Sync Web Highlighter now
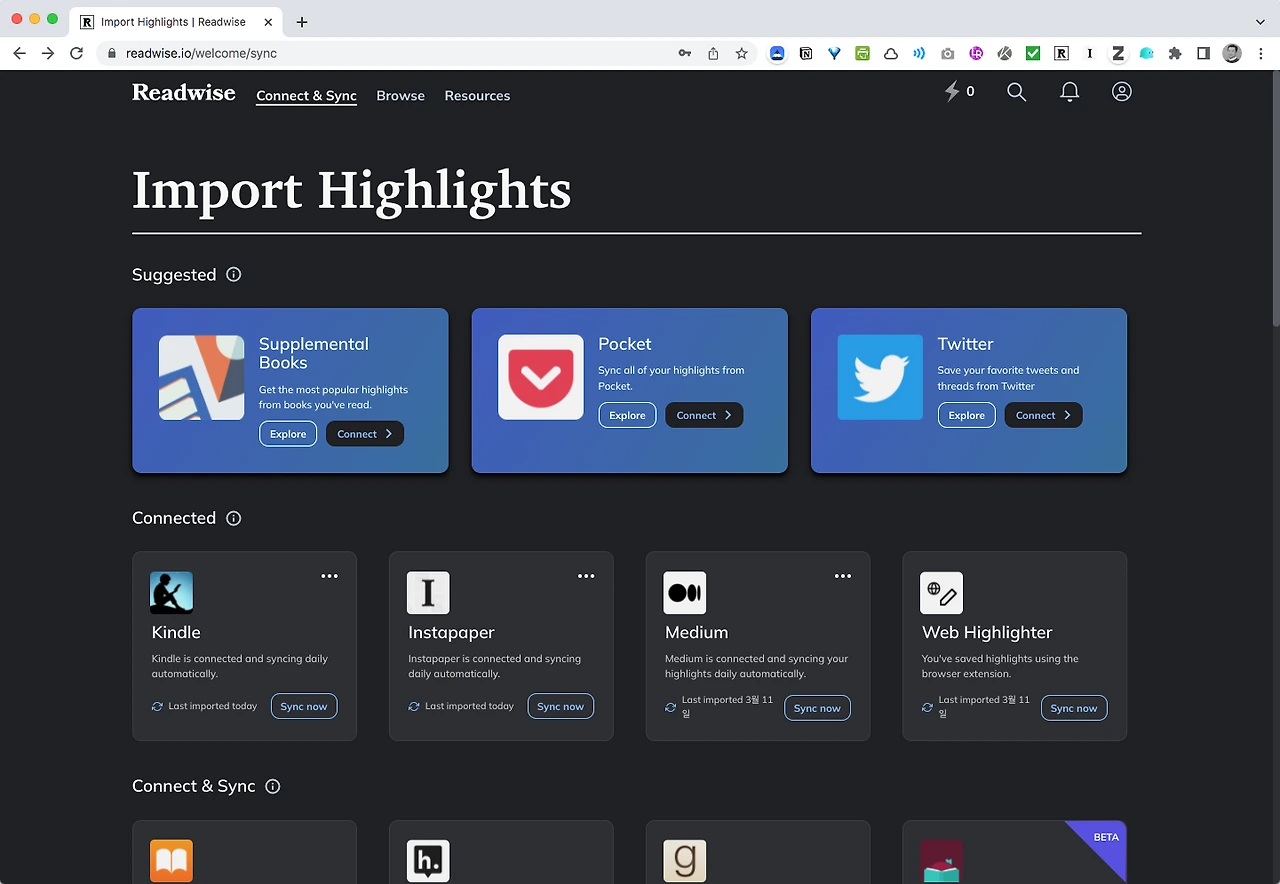1280x884 pixels. [x=1074, y=708]
